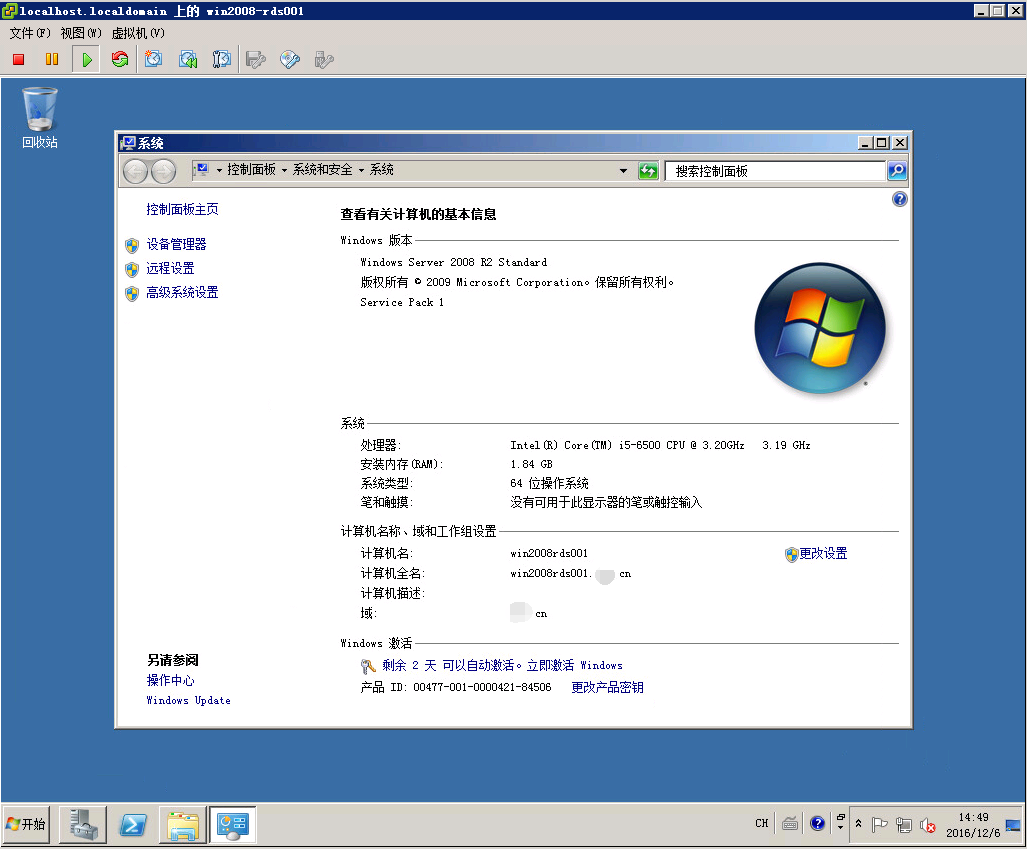Click the green refresh button in address bar
Screen dimensions: 1027x849
[x=648, y=171]
